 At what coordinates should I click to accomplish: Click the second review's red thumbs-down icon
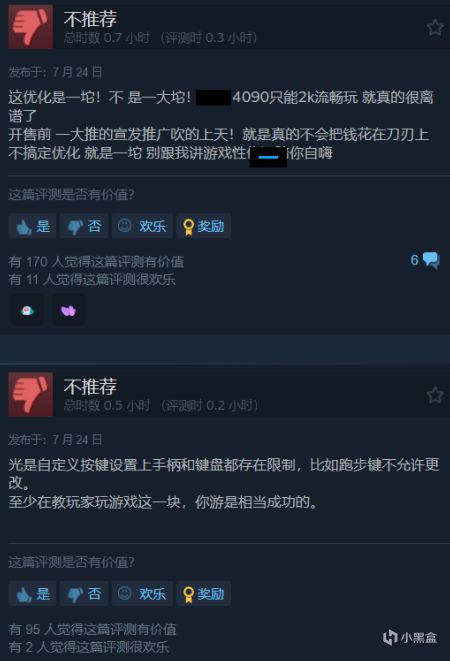click(30, 394)
